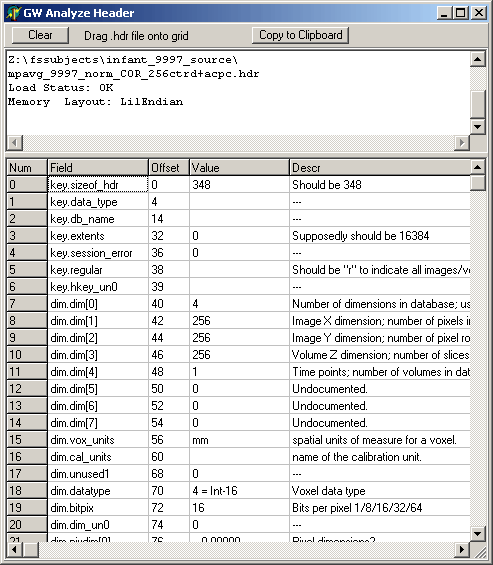Viewport: 493px width, 565px height.
Task: Click the '4 = Int-16' value cell
Action: [239, 490]
